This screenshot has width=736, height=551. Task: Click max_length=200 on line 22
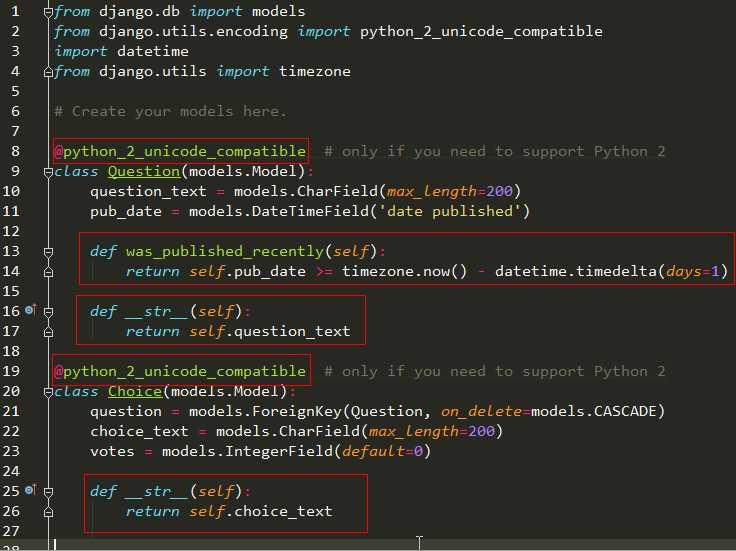[x=431, y=431]
